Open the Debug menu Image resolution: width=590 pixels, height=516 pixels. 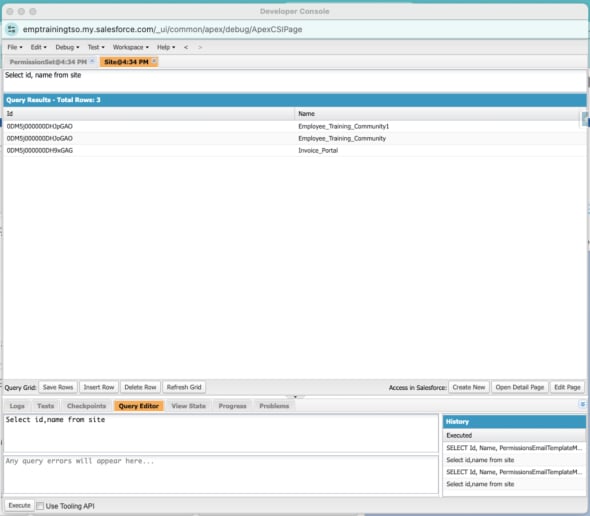tap(67, 47)
